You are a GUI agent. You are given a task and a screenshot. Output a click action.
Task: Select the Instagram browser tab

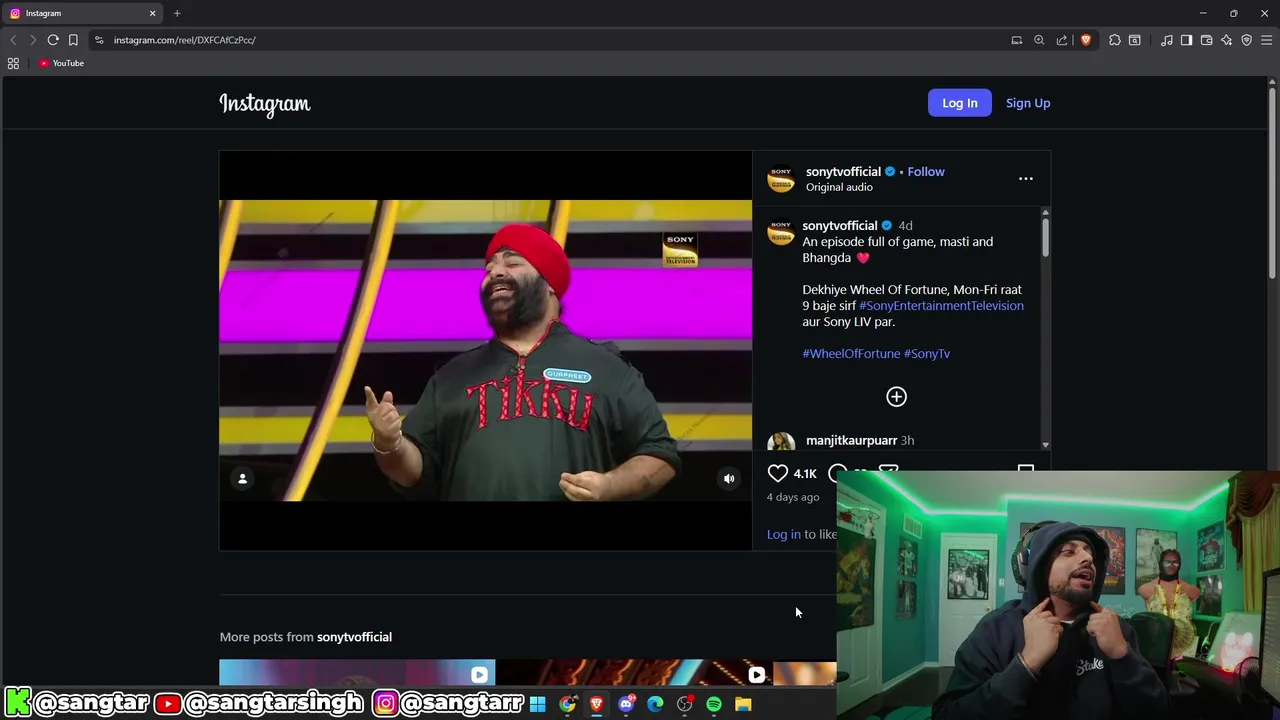tap(82, 13)
